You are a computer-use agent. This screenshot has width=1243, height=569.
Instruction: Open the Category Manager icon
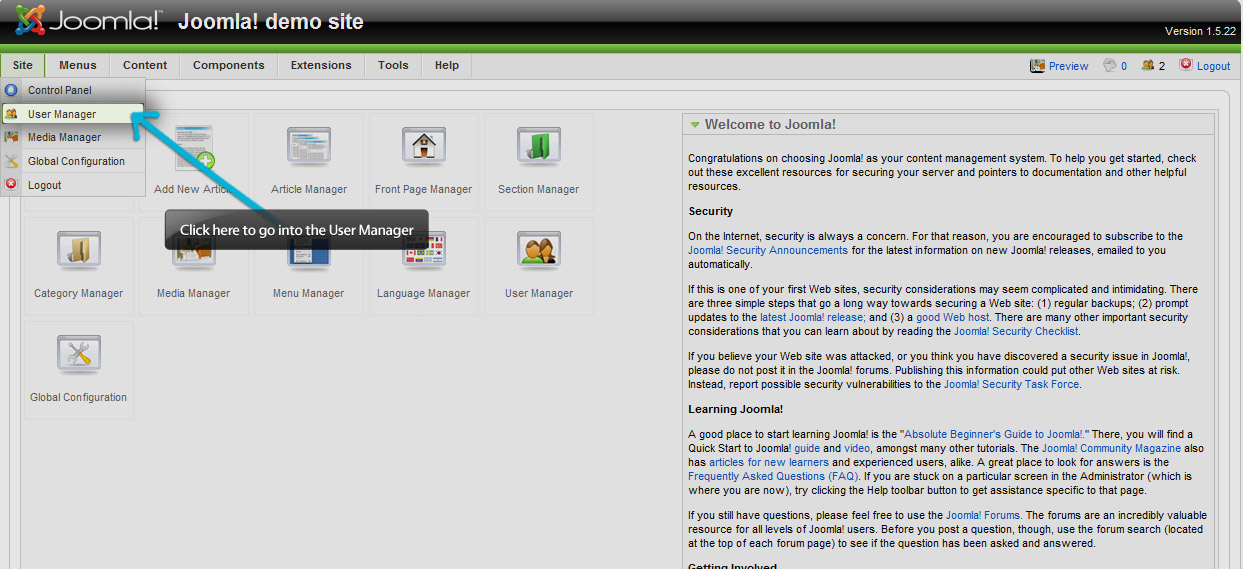click(78, 251)
